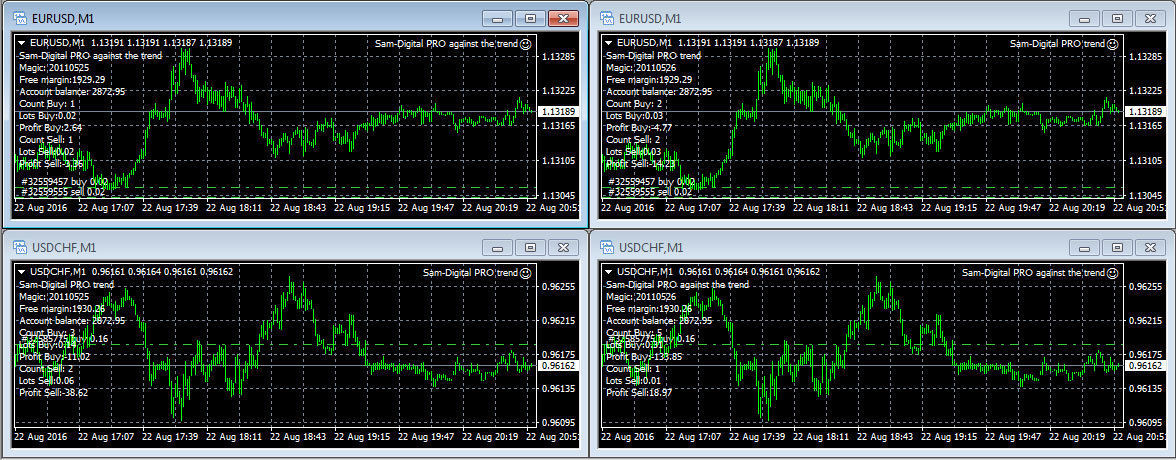
Task: Click the smiley icon next to 'Sam-Digital PRO trend' on the USDCHF chart
Action: pos(526,273)
